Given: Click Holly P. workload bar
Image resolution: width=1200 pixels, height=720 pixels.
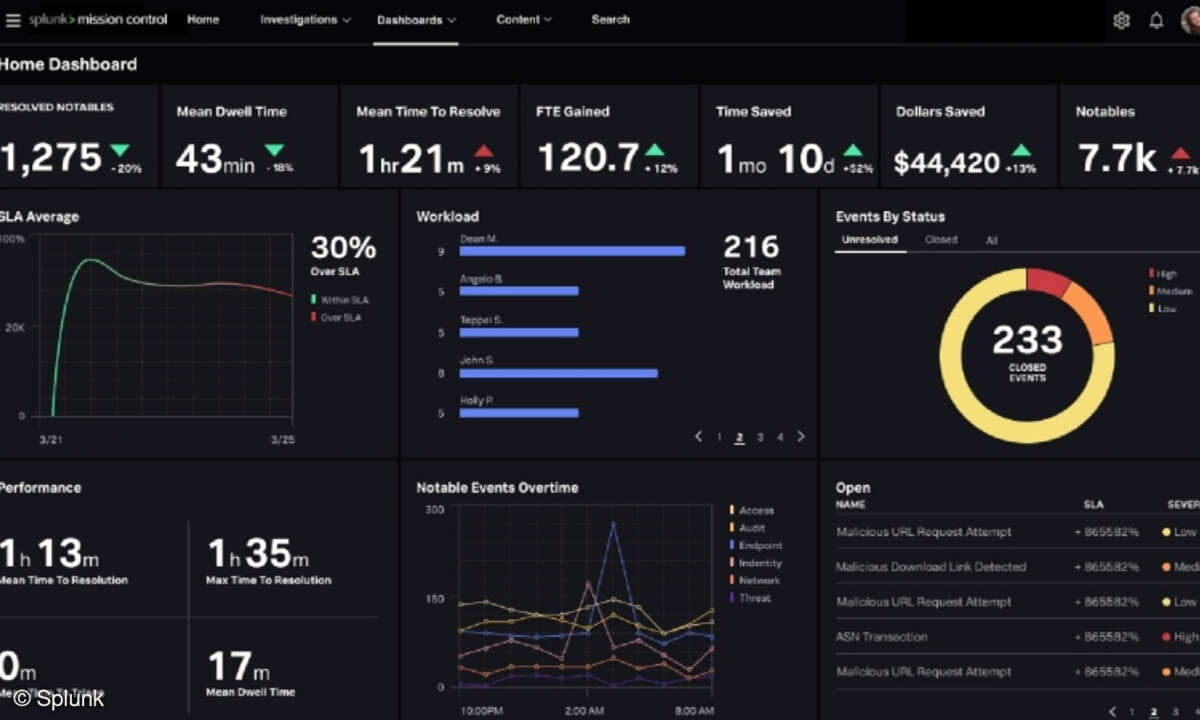Looking at the screenshot, I should tap(519, 412).
